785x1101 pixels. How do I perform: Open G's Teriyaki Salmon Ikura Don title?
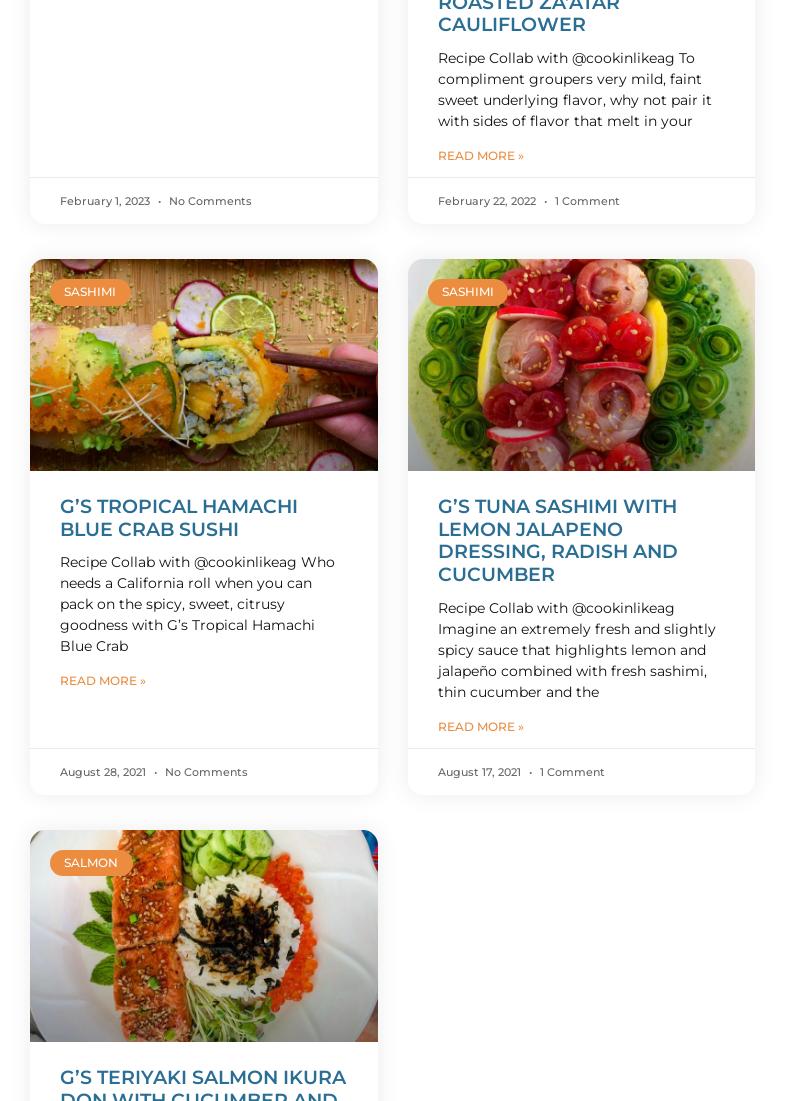[x=203, y=1083]
